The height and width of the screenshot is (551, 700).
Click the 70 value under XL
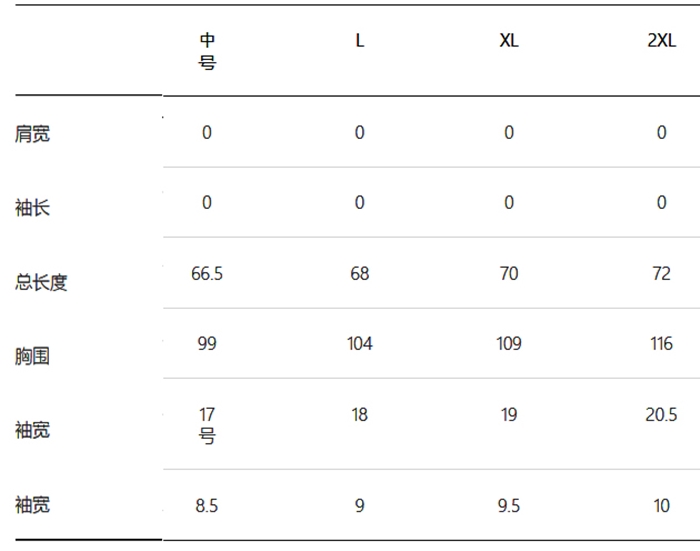click(509, 274)
